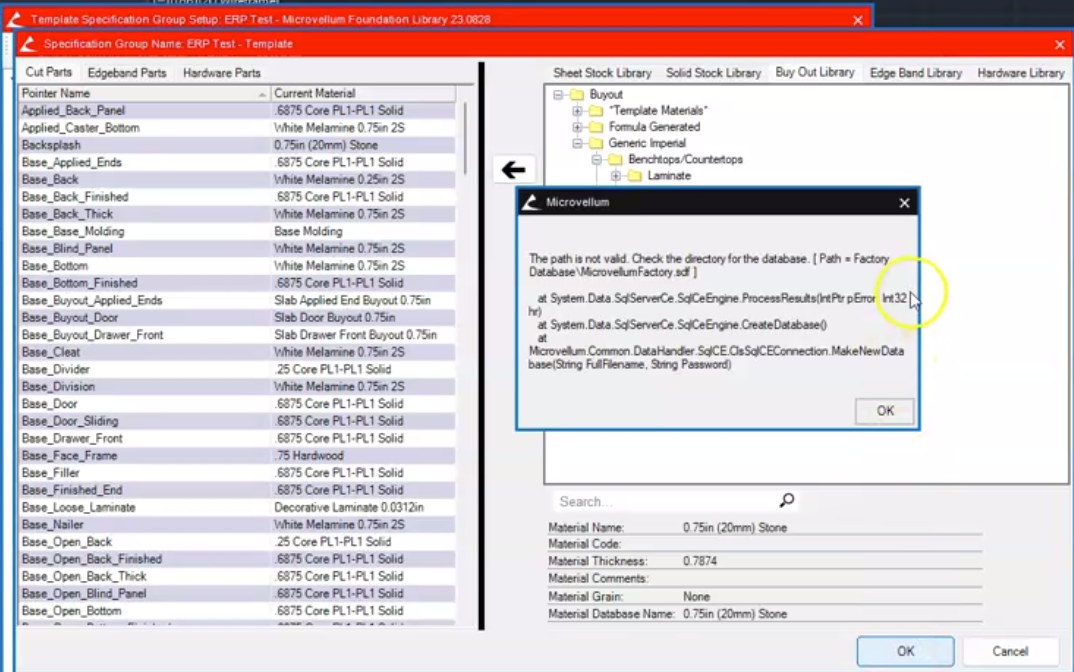The height and width of the screenshot is (672, 1074).
Task: Click the left arrow assign-material button
Action: pos(514,170)
